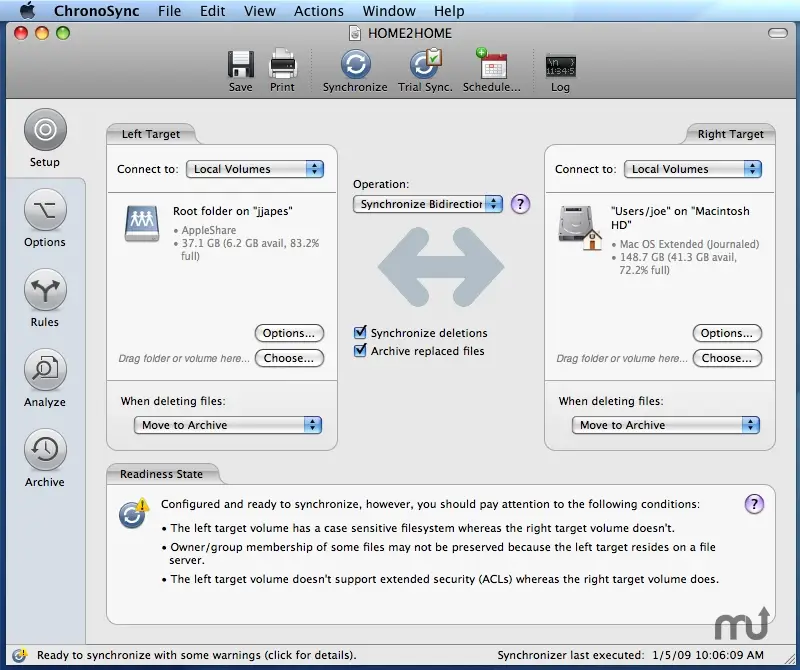
Task: Click right 'Drag folder or volume here...' area
Action: [x=622, y=359]
